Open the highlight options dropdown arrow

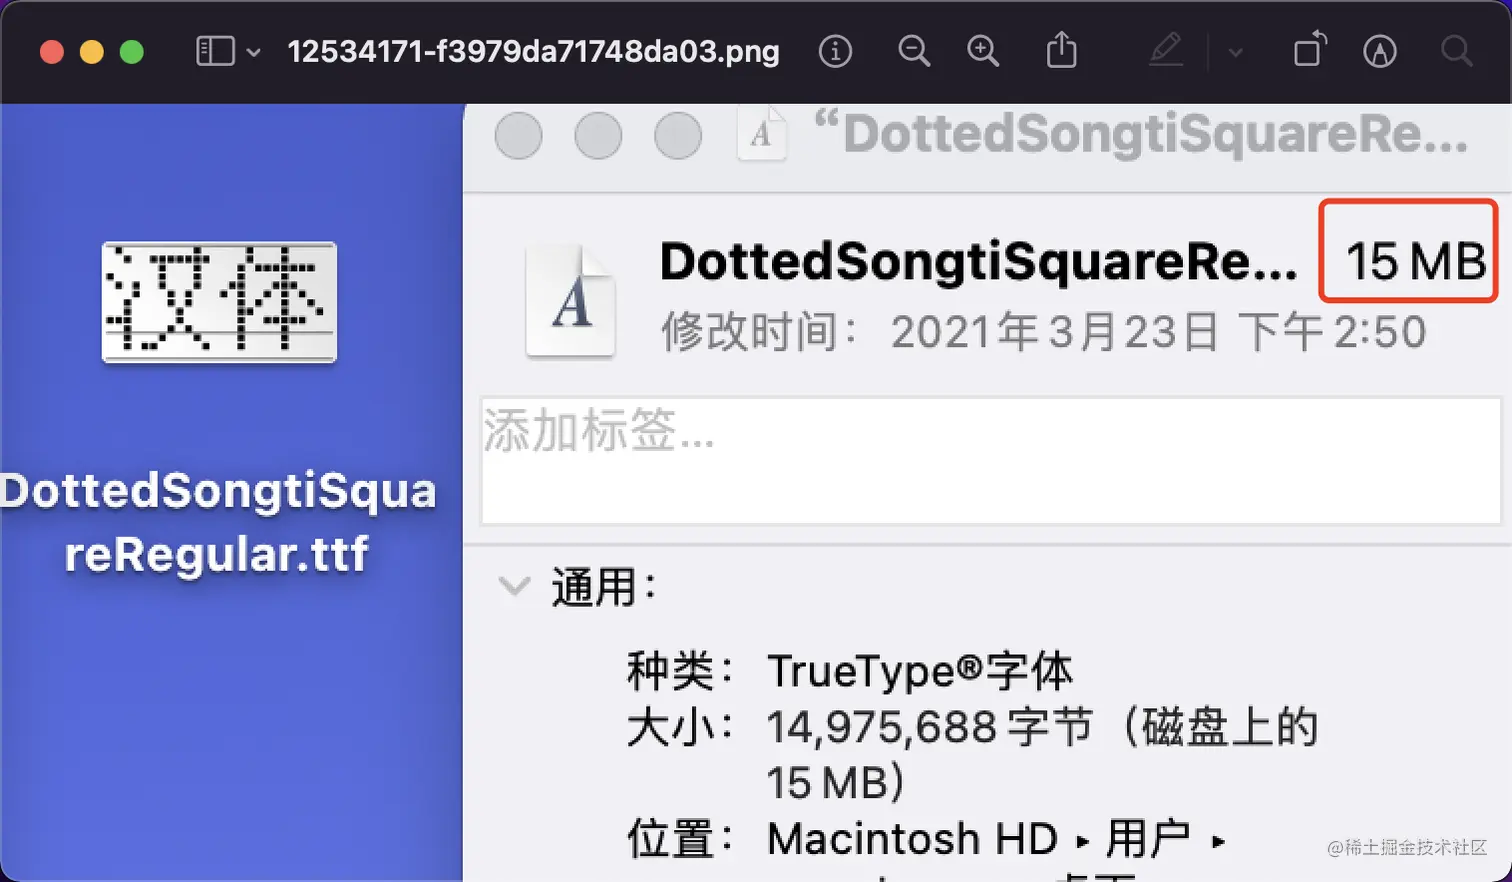point(1236,52)
